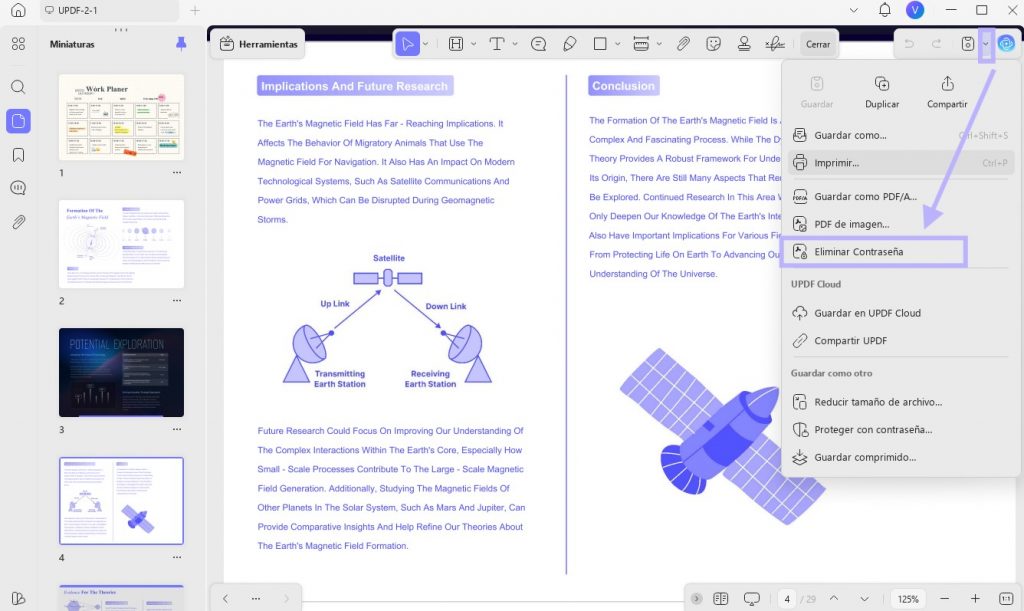Image resolution: width=1024 pixels, height=611 pixels.
Task: Open the signature tool
Action: [775, 44]
